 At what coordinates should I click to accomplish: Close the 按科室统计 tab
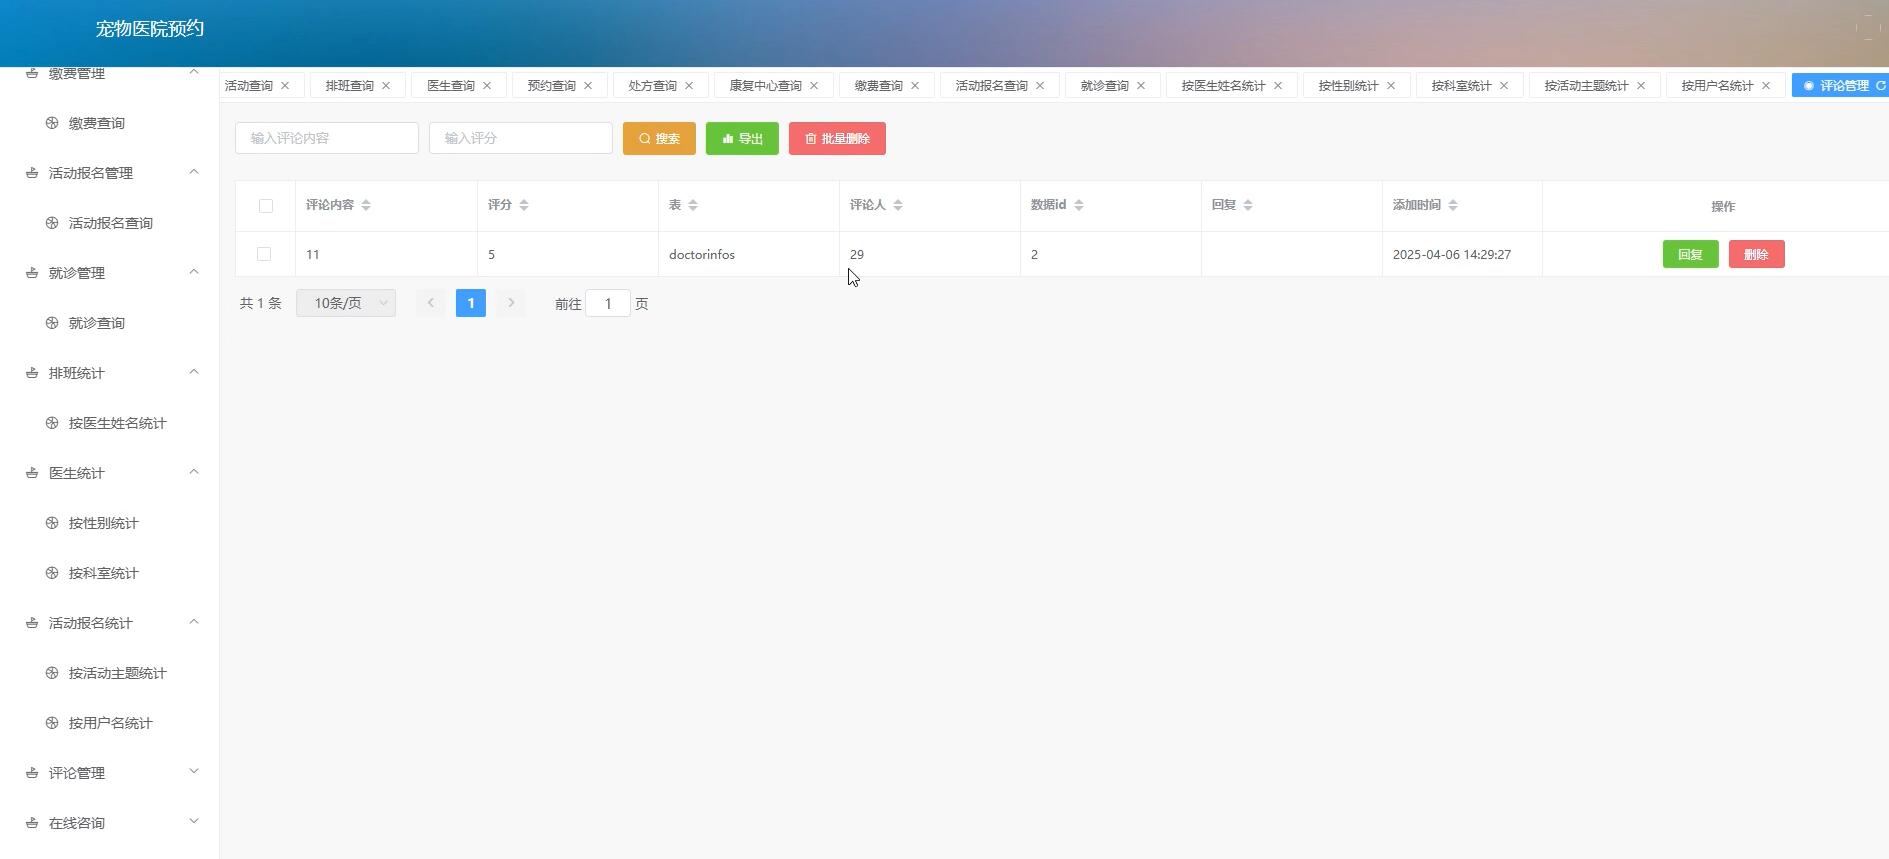point(1504,86)
